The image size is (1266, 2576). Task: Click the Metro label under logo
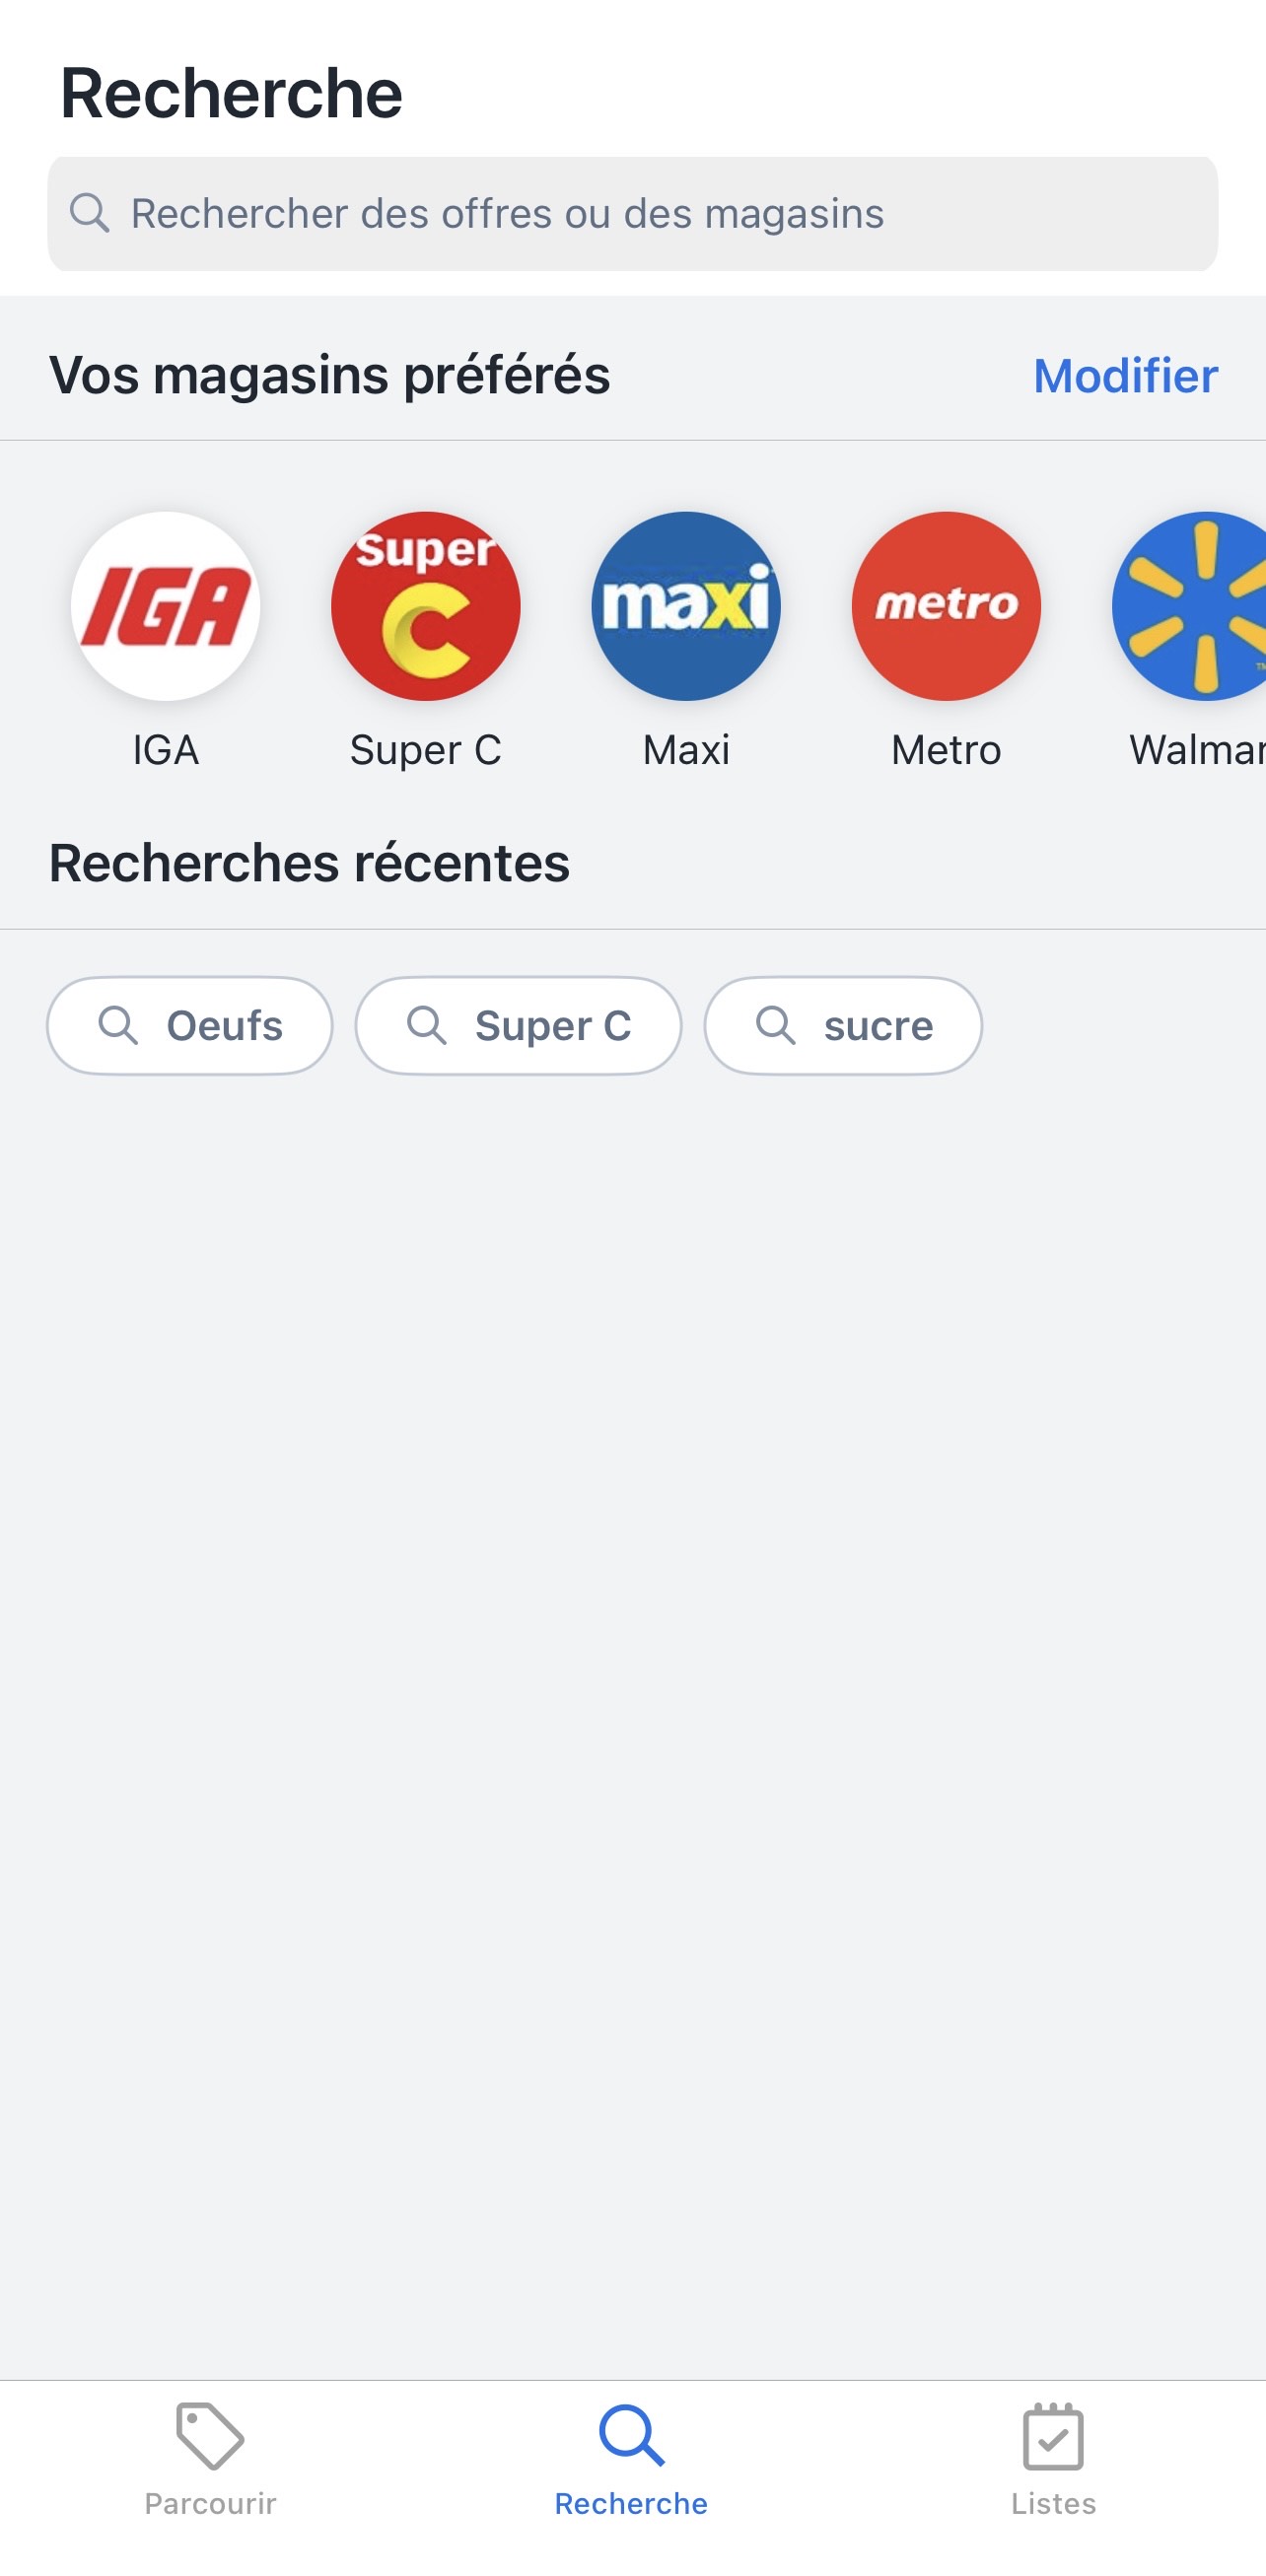[946, 750]
